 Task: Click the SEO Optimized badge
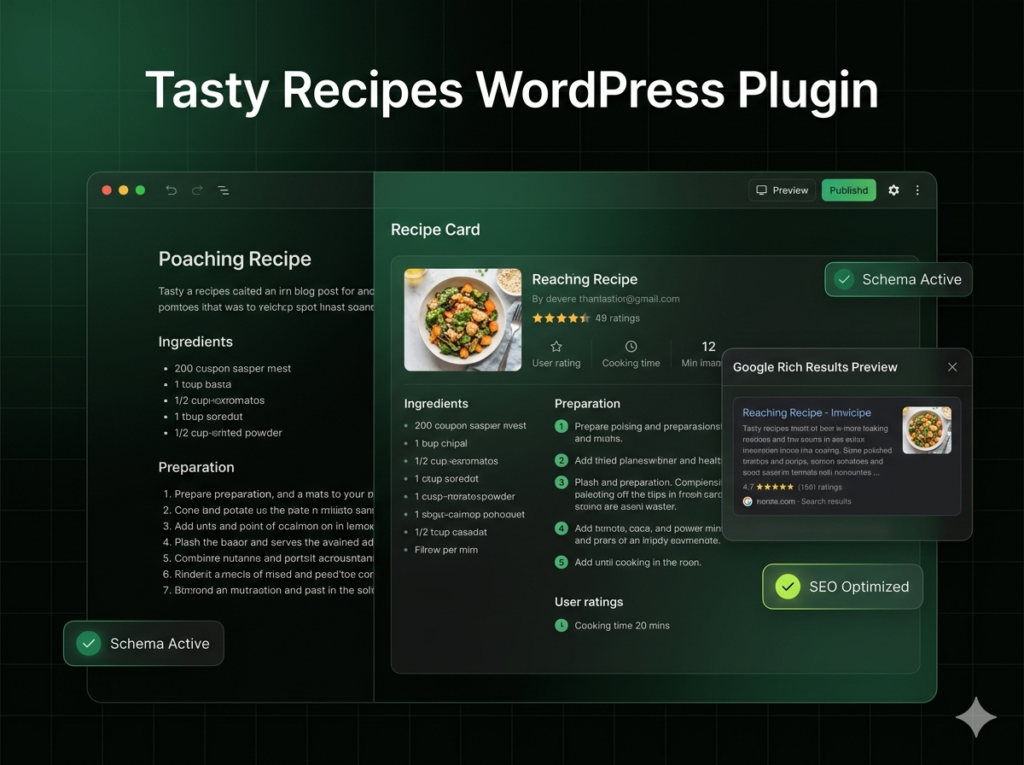[x=842, y=587]
